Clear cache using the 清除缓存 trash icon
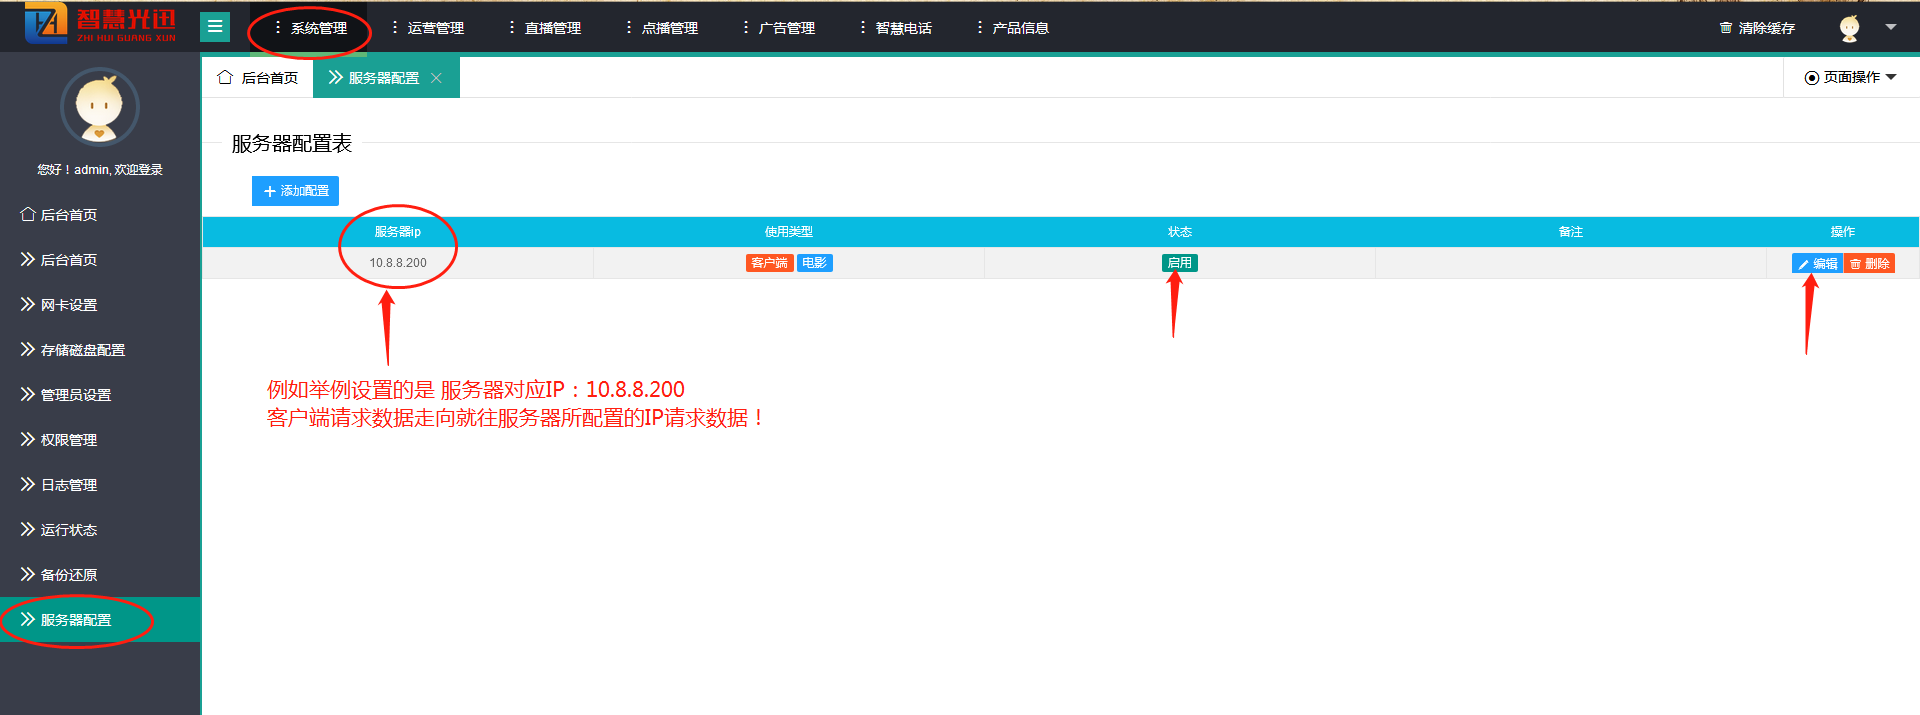 pyautogui.click(x=1726, y=28)
